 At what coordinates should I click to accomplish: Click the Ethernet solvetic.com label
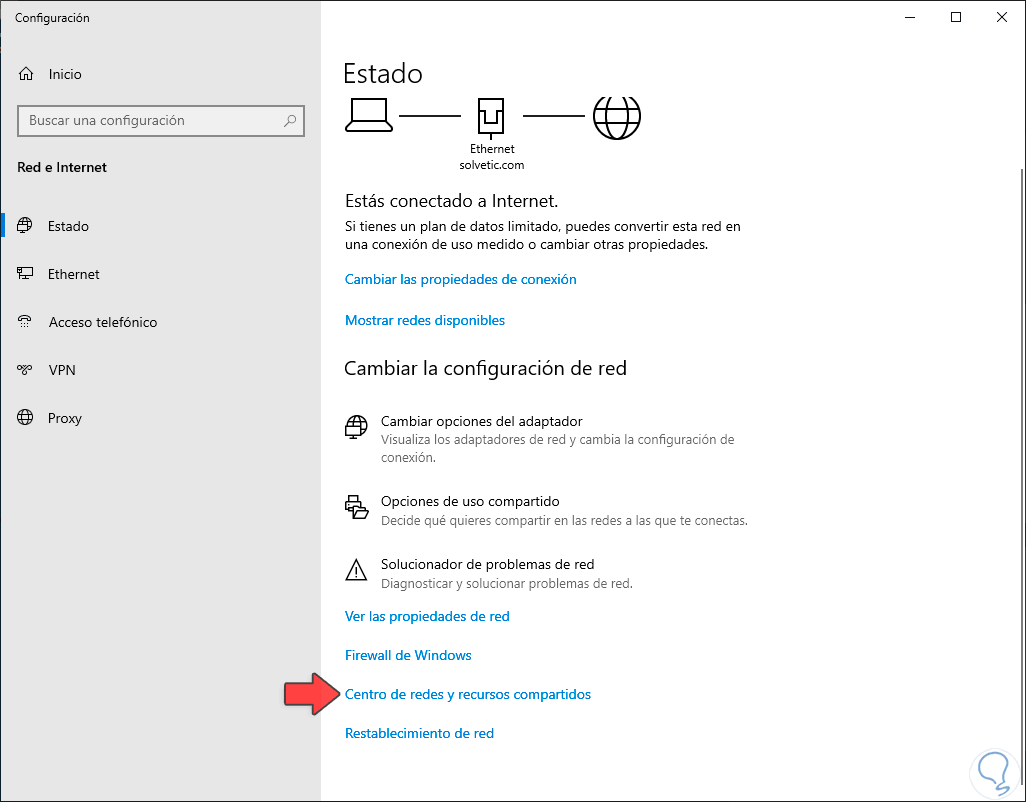point(491,157)
